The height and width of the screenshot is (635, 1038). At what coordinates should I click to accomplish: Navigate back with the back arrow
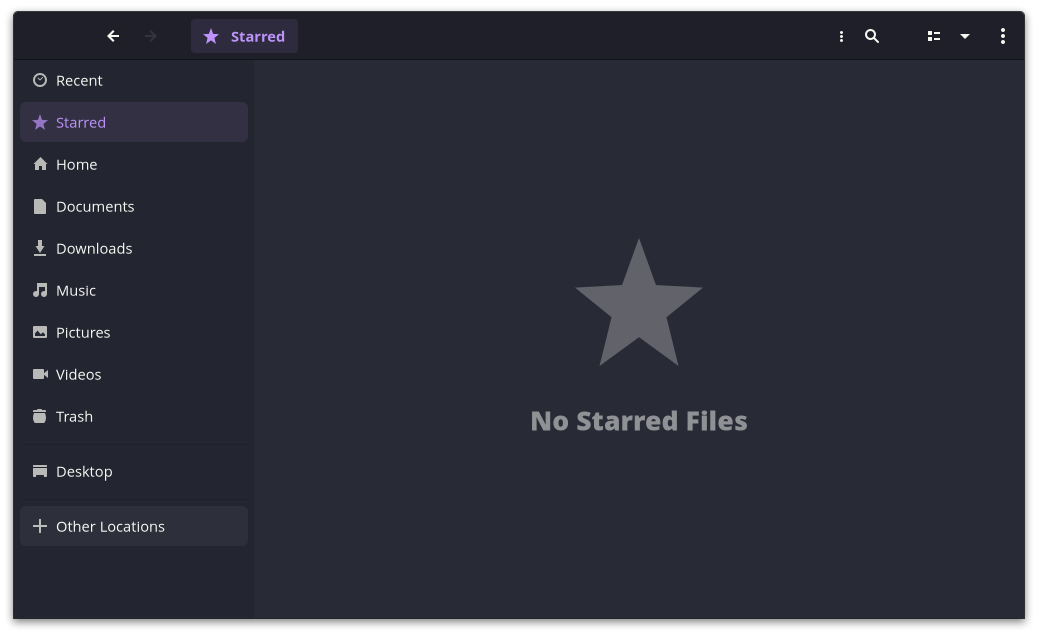click(x=113, y=36)
